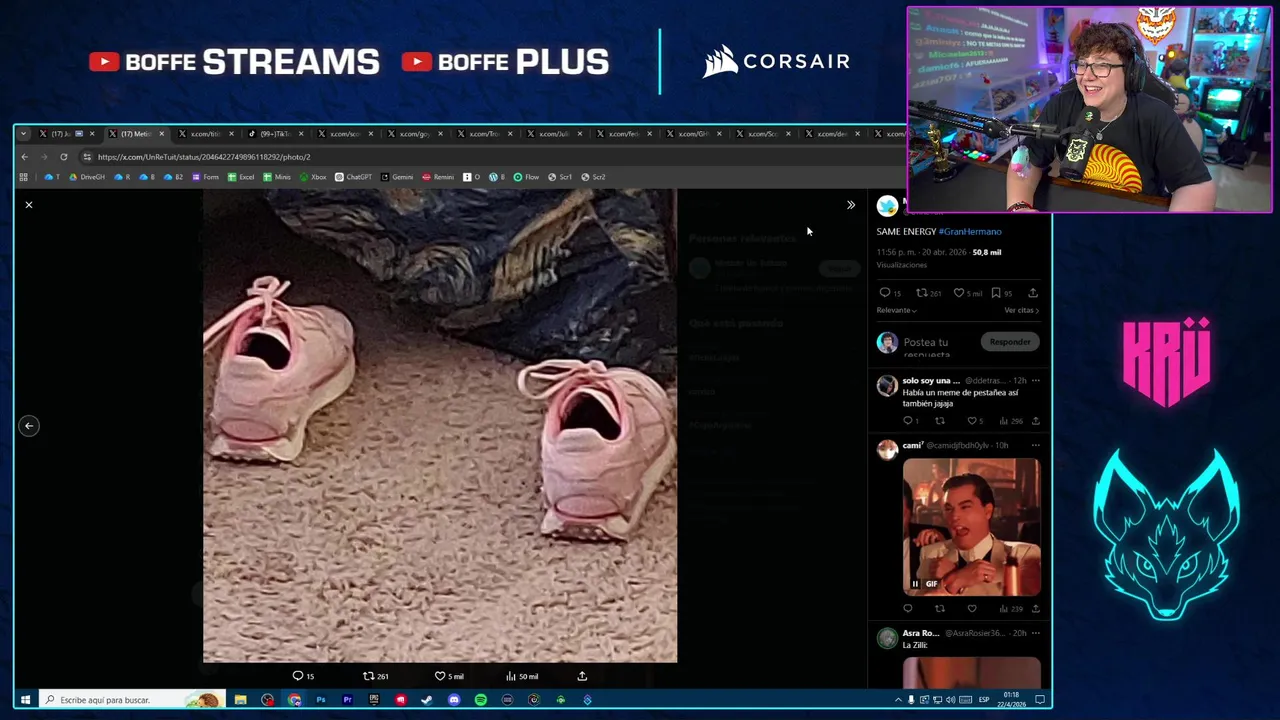Retweet using icon below photo showing 261
Screen dimensions: 1280x720
375,676
